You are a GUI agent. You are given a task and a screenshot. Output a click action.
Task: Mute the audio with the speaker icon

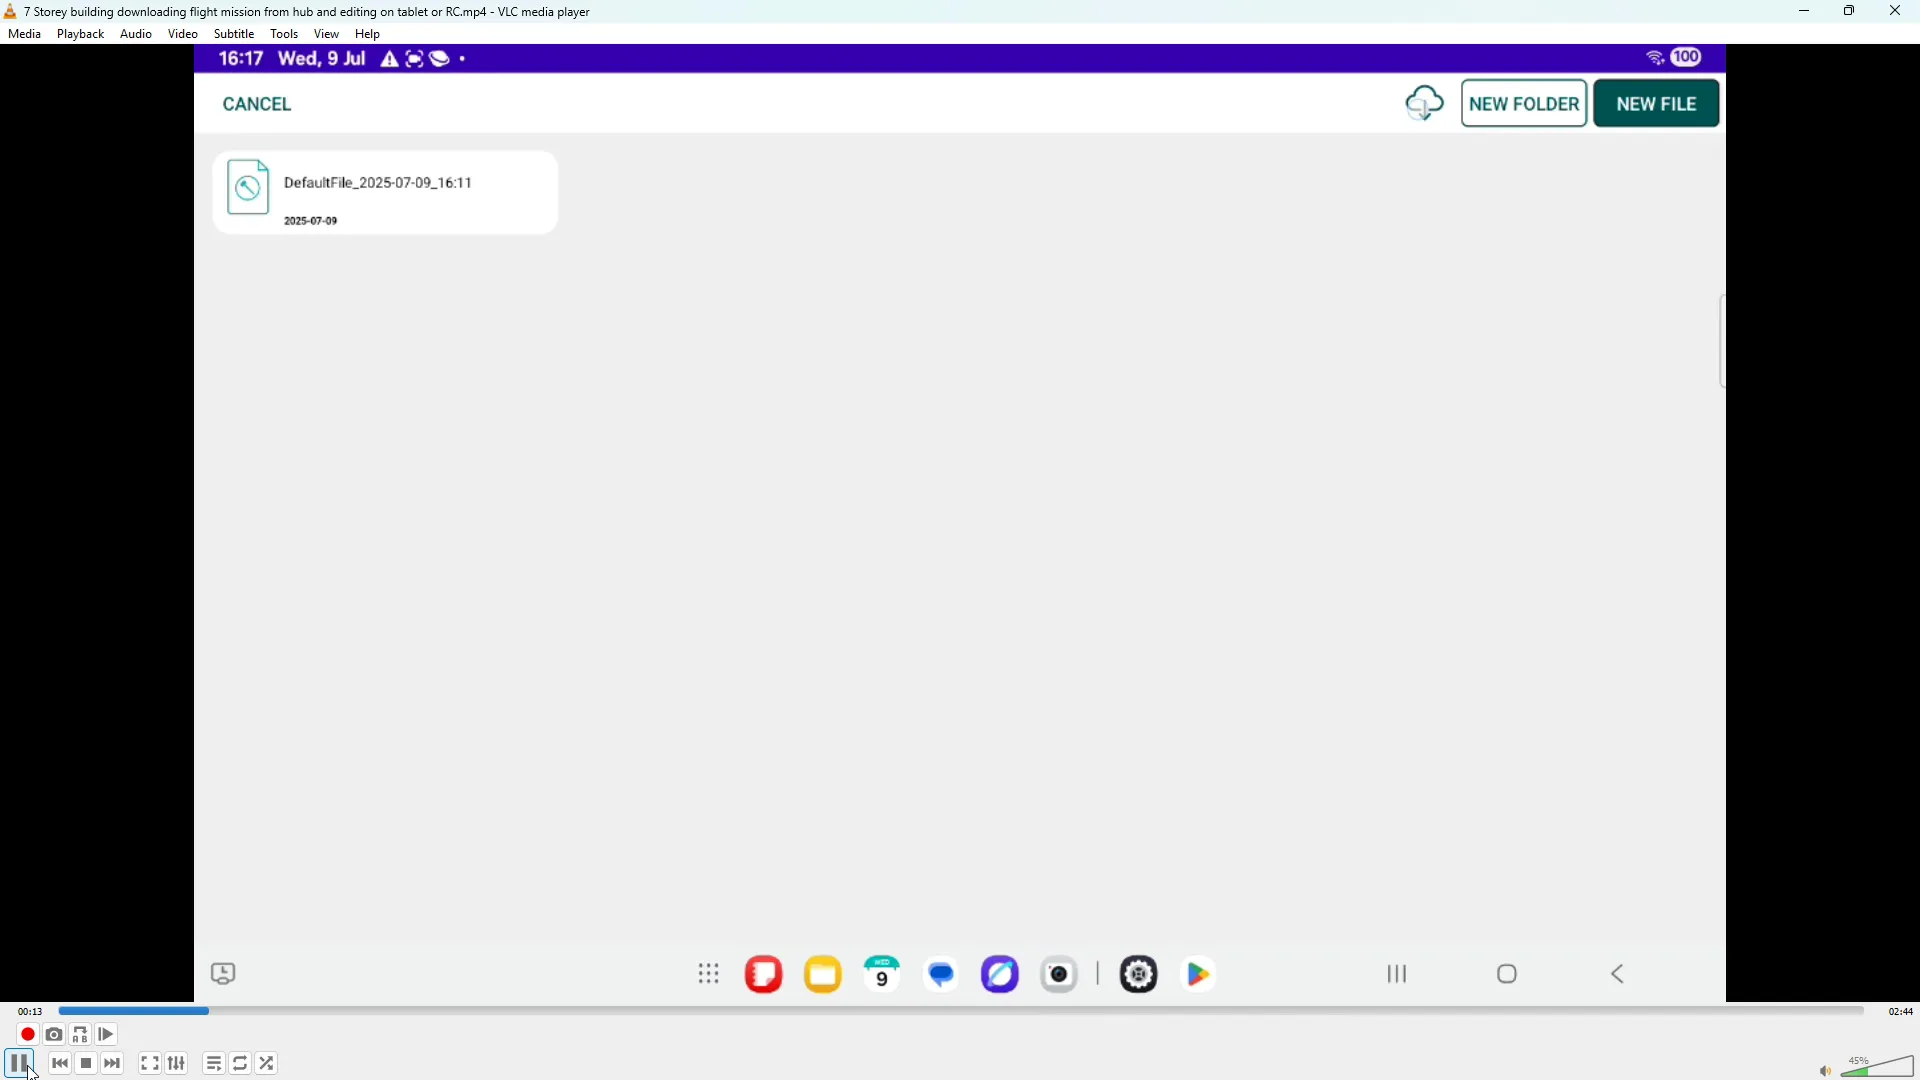(x=1824, y=1071)
